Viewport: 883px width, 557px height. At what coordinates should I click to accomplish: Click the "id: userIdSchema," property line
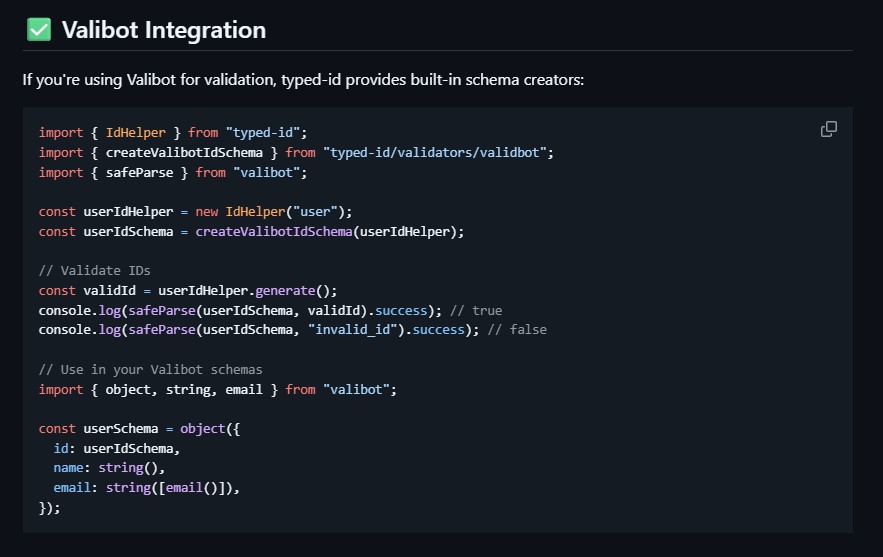117,449
